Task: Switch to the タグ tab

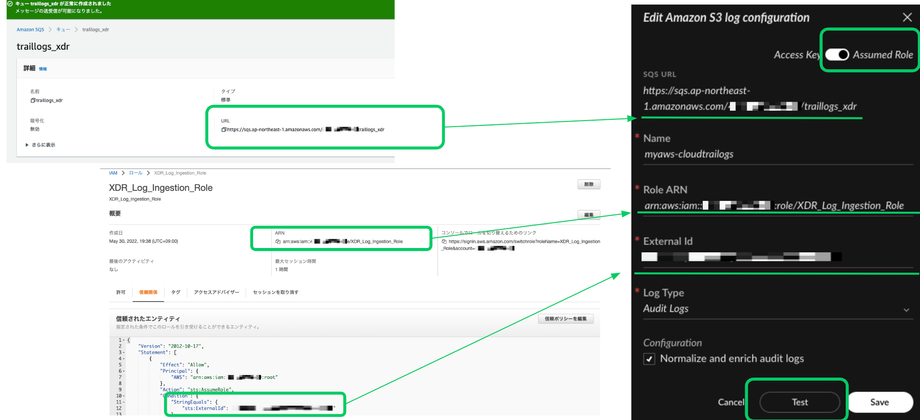Action: pyautogui.click(x=175, y=292)
